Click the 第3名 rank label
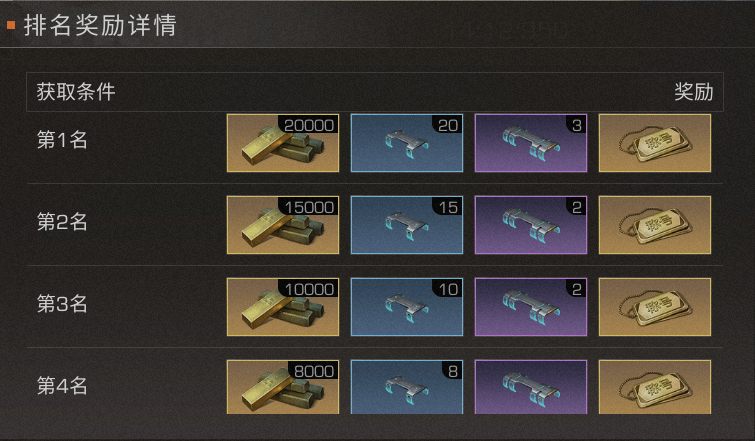755x441 pixels. coord(62,304)
